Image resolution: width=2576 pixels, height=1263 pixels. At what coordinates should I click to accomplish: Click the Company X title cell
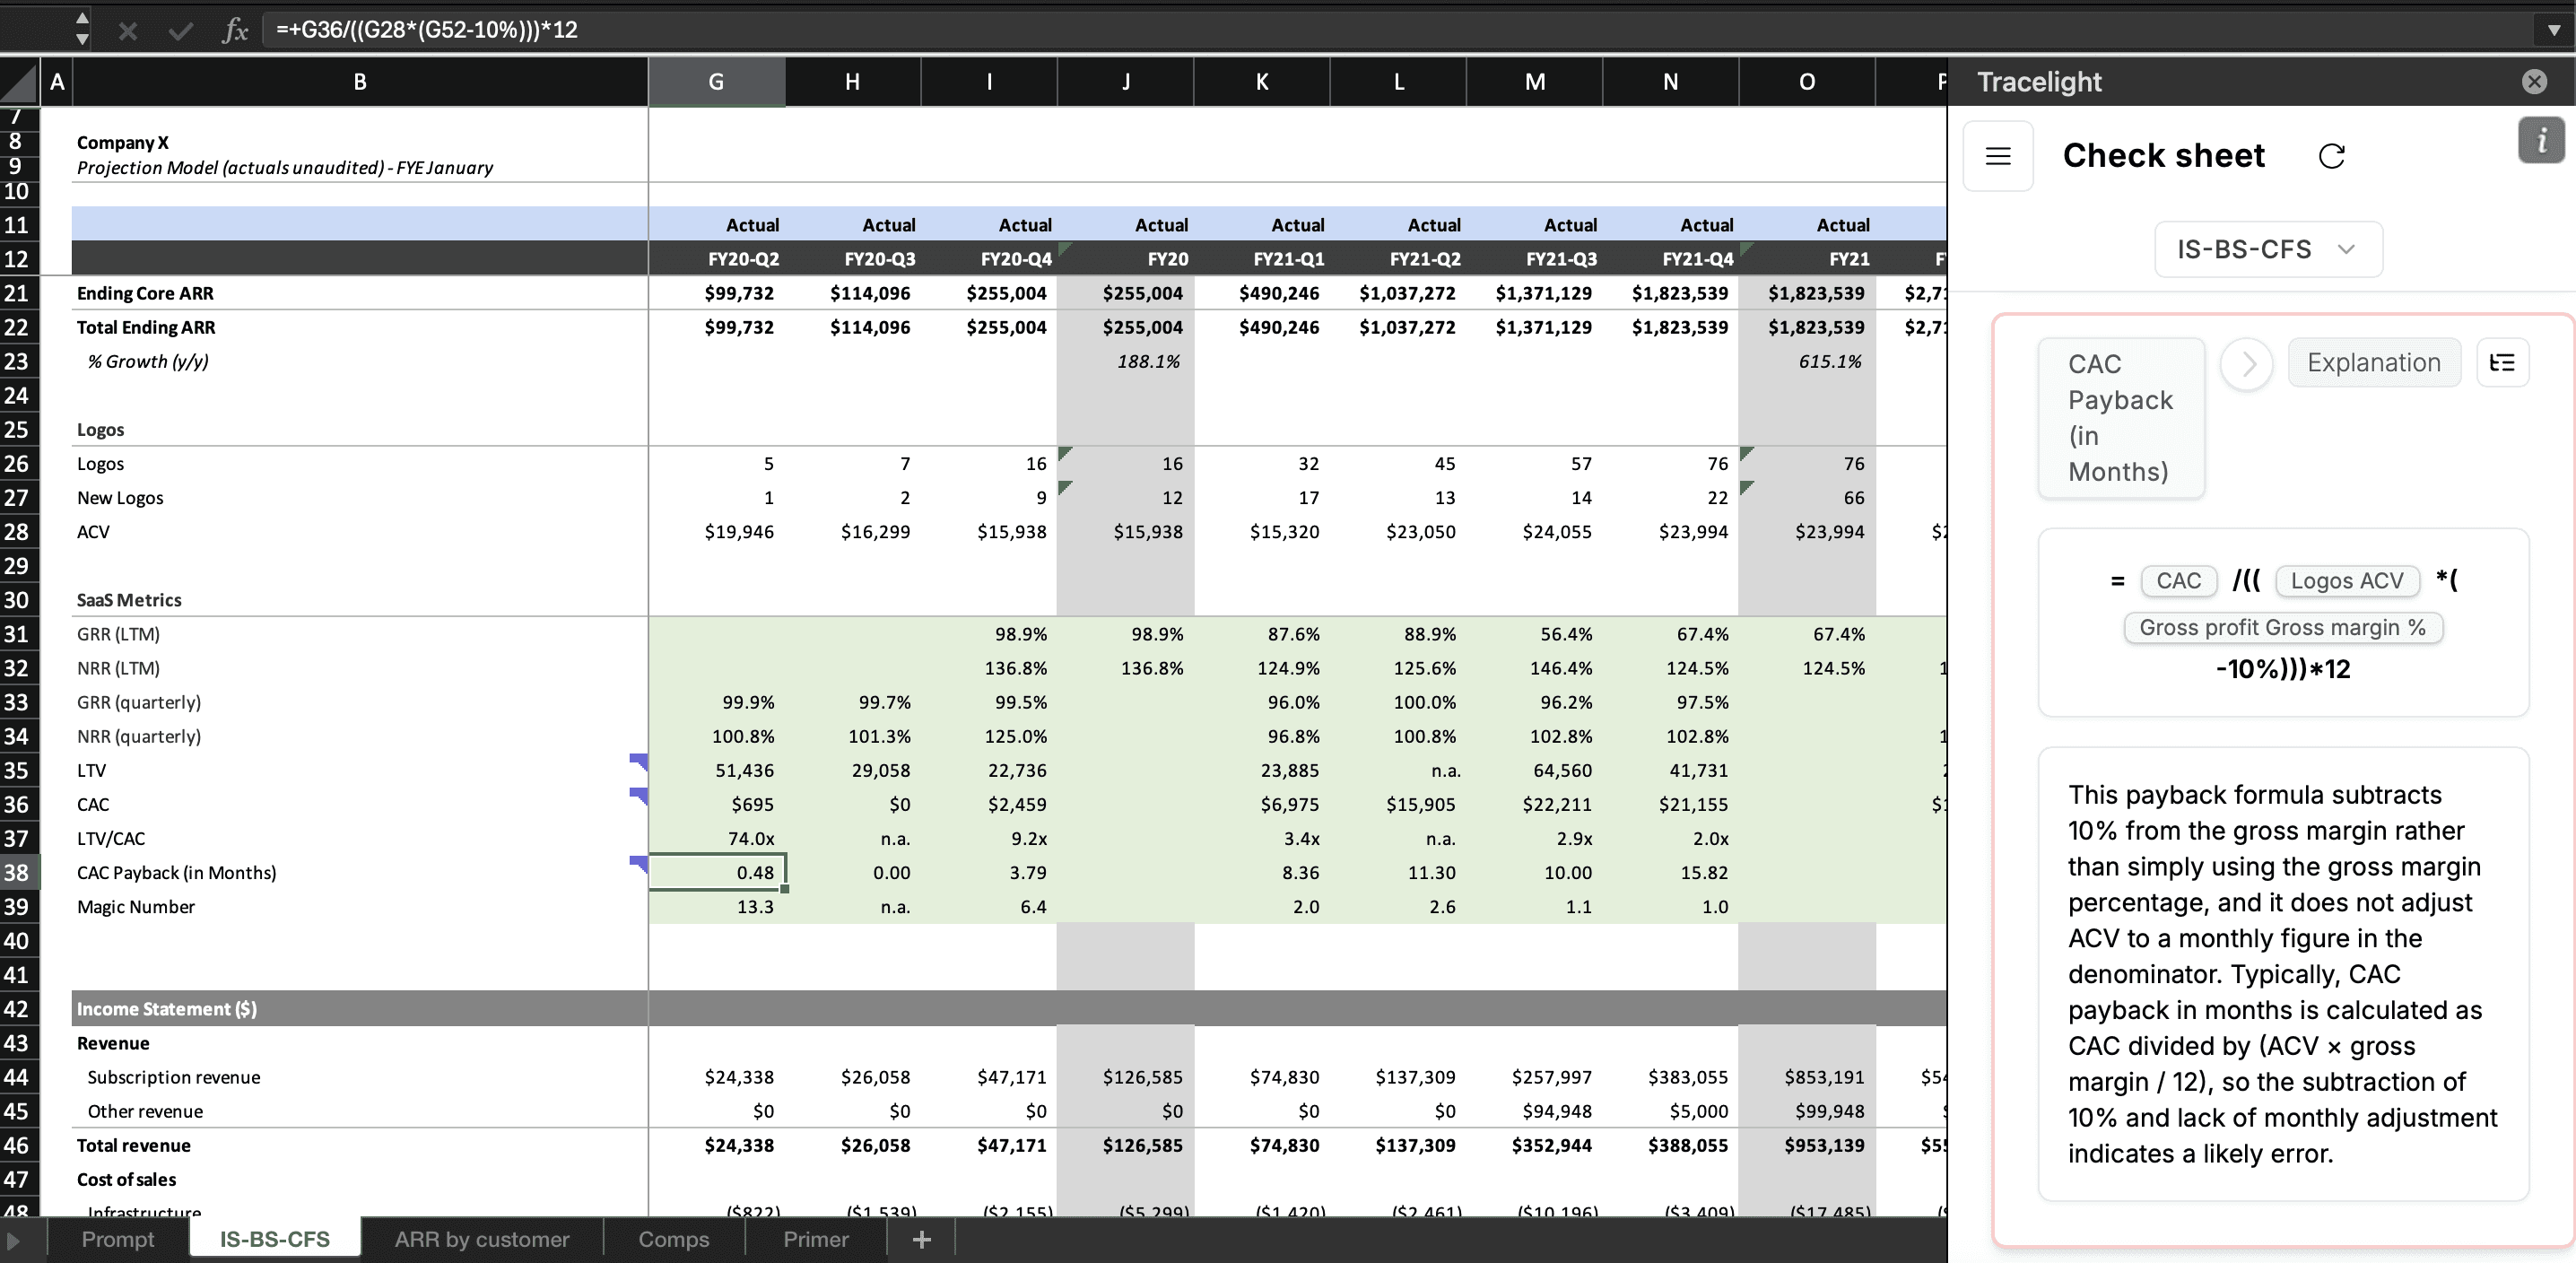[360, 143]
